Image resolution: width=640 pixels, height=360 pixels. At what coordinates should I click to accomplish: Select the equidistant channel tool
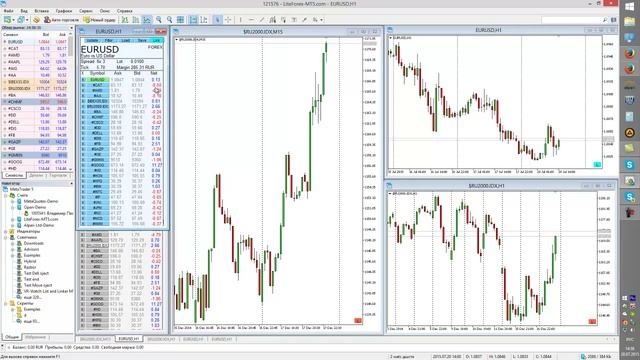[273, 20]
